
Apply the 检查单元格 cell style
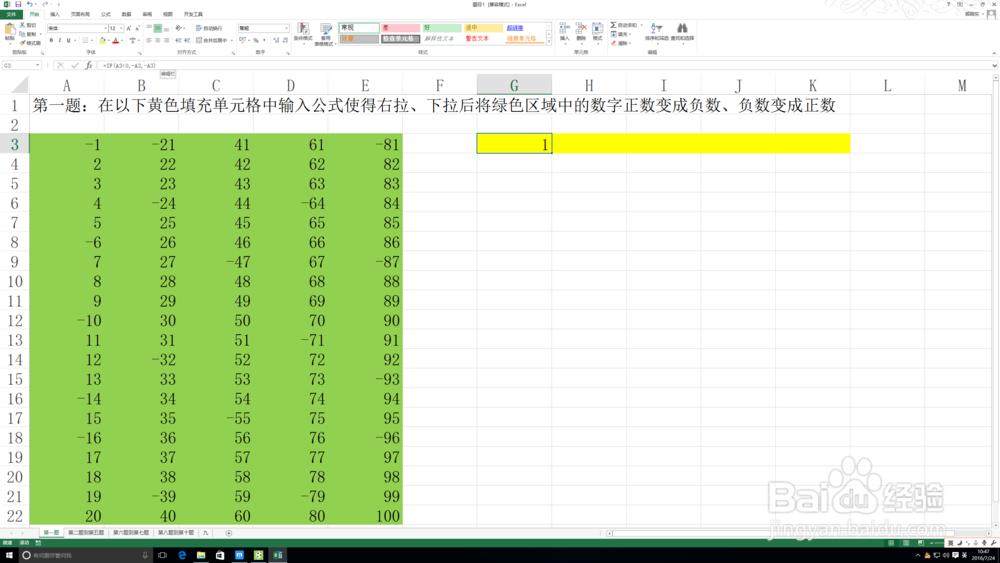[x=401, y=39]
